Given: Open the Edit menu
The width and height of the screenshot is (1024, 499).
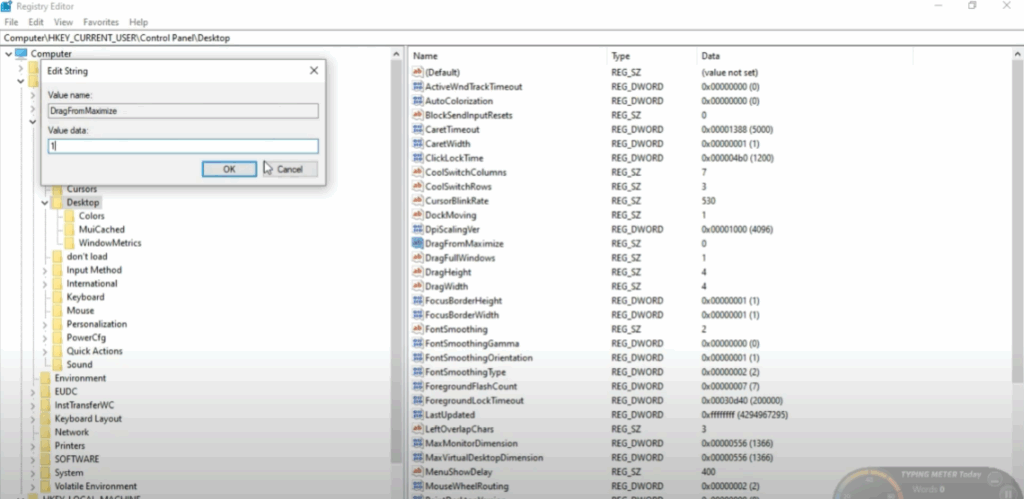Looking at the screenshot, I should coord(36,21).
